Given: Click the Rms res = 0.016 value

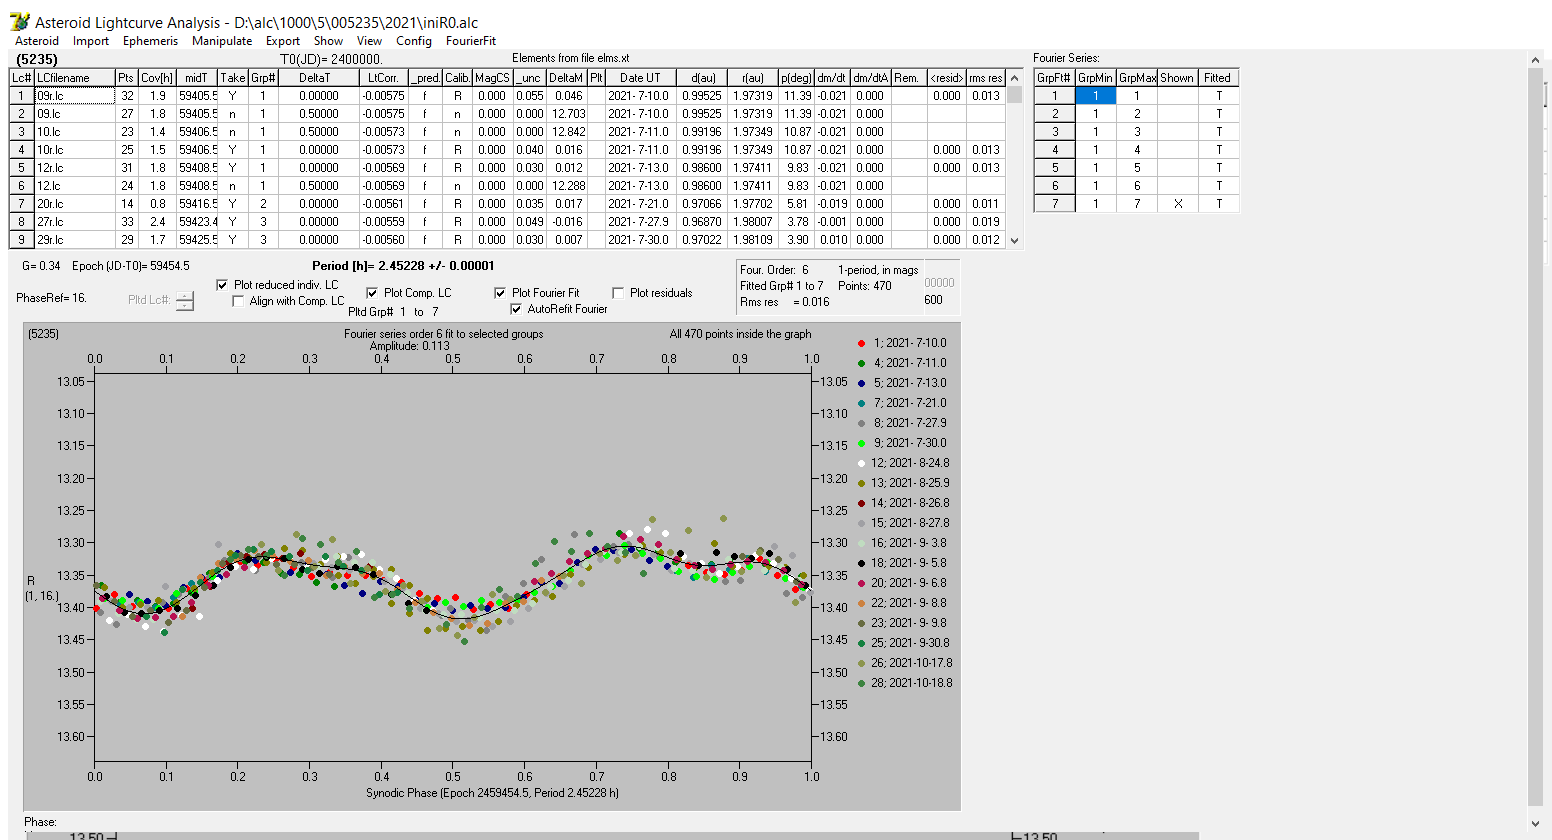Looking at the screenshot, I should point(785,302).
